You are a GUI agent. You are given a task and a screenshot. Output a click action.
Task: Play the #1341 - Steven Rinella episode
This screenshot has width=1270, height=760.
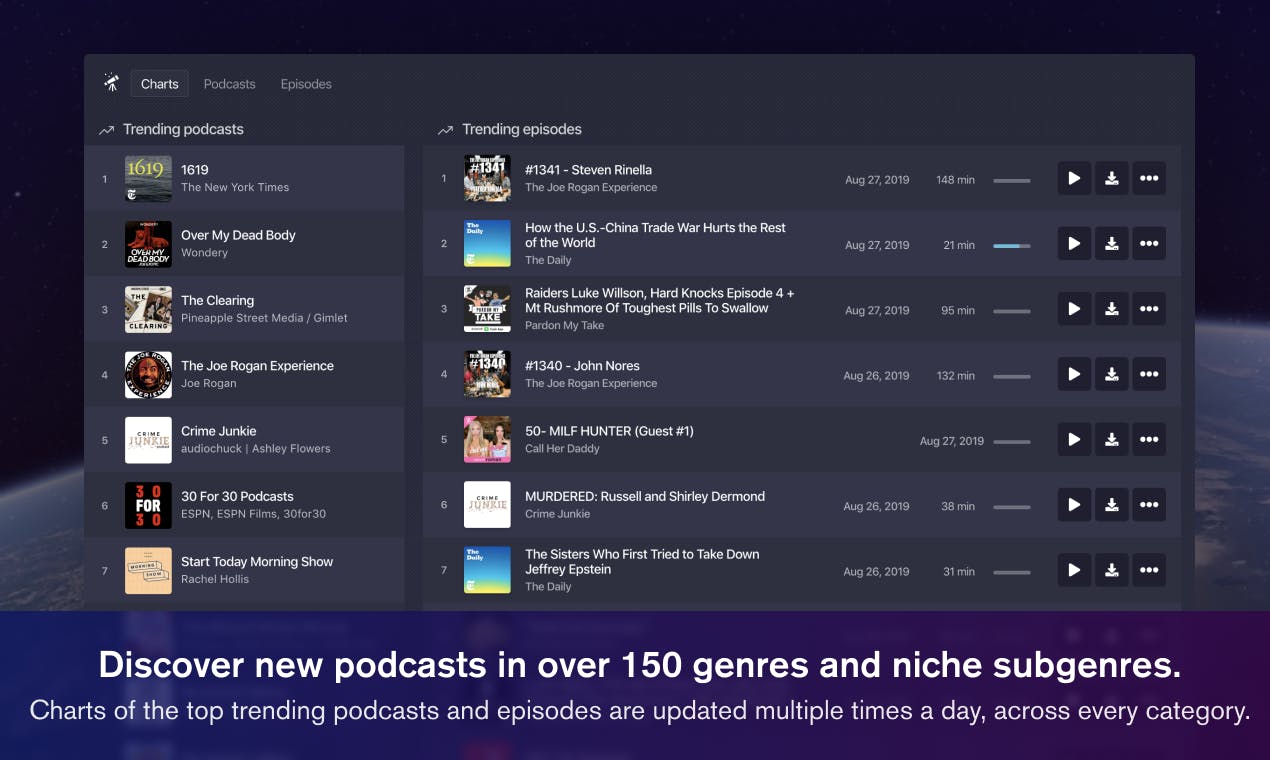(1074, 178)
